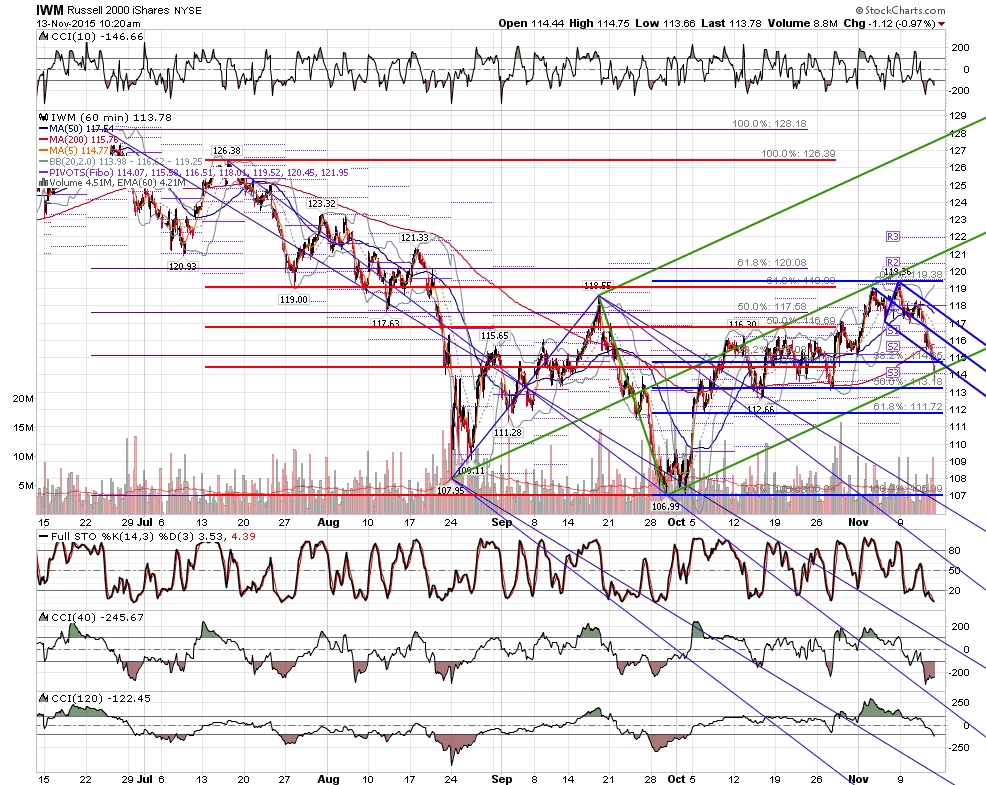The height and width of the screenshot is (785, 986).
Task: Click the red down arrow after Chg
Action: coord(941,24)
